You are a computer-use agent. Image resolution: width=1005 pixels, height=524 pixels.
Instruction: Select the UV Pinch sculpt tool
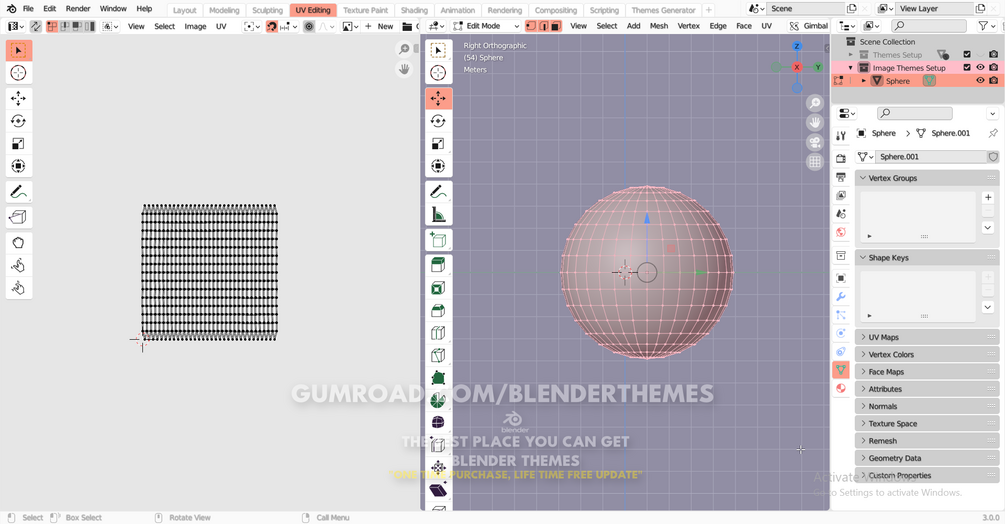click(19, 288)
